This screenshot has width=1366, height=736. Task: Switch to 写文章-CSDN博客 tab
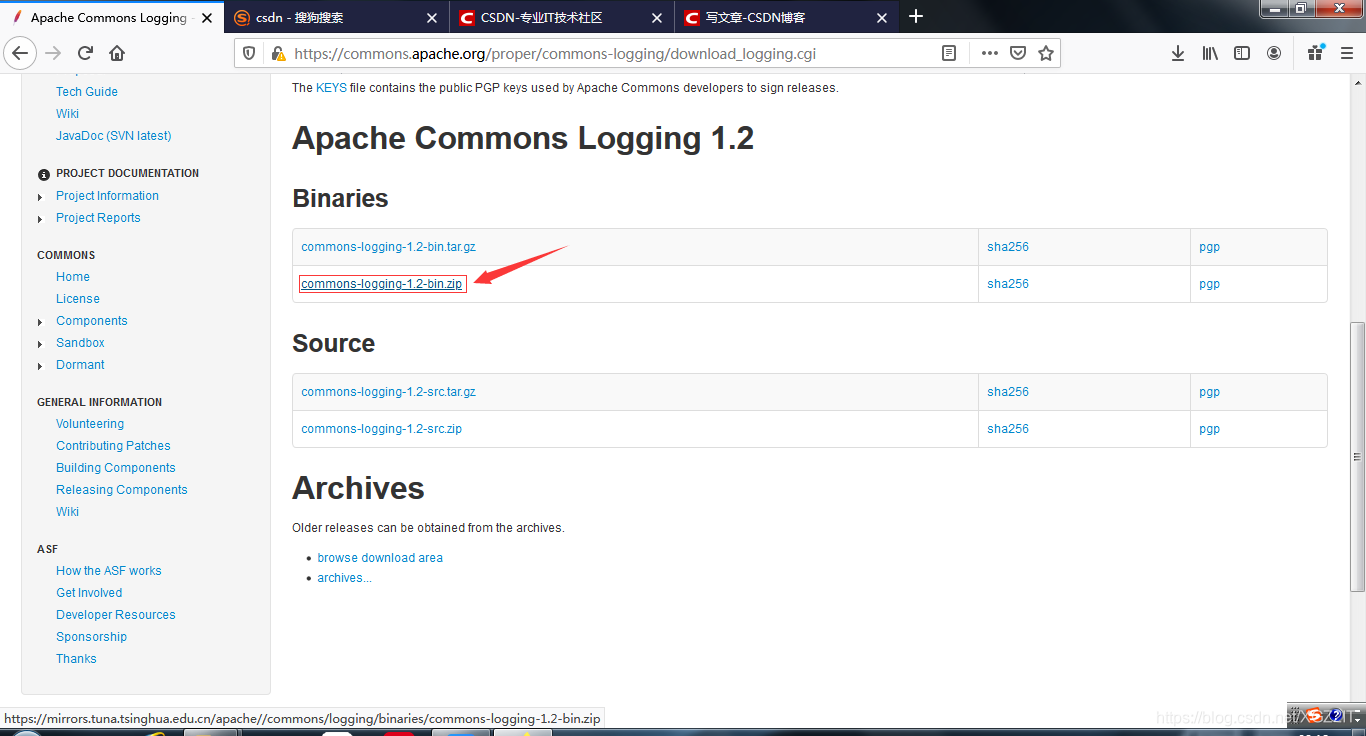(787, 17)
